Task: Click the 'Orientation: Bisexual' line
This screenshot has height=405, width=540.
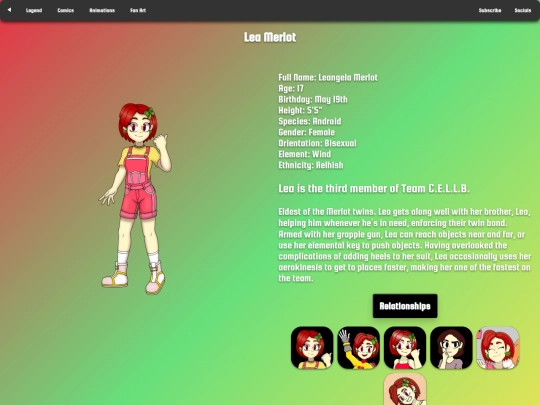Action: tap(318, 143)
